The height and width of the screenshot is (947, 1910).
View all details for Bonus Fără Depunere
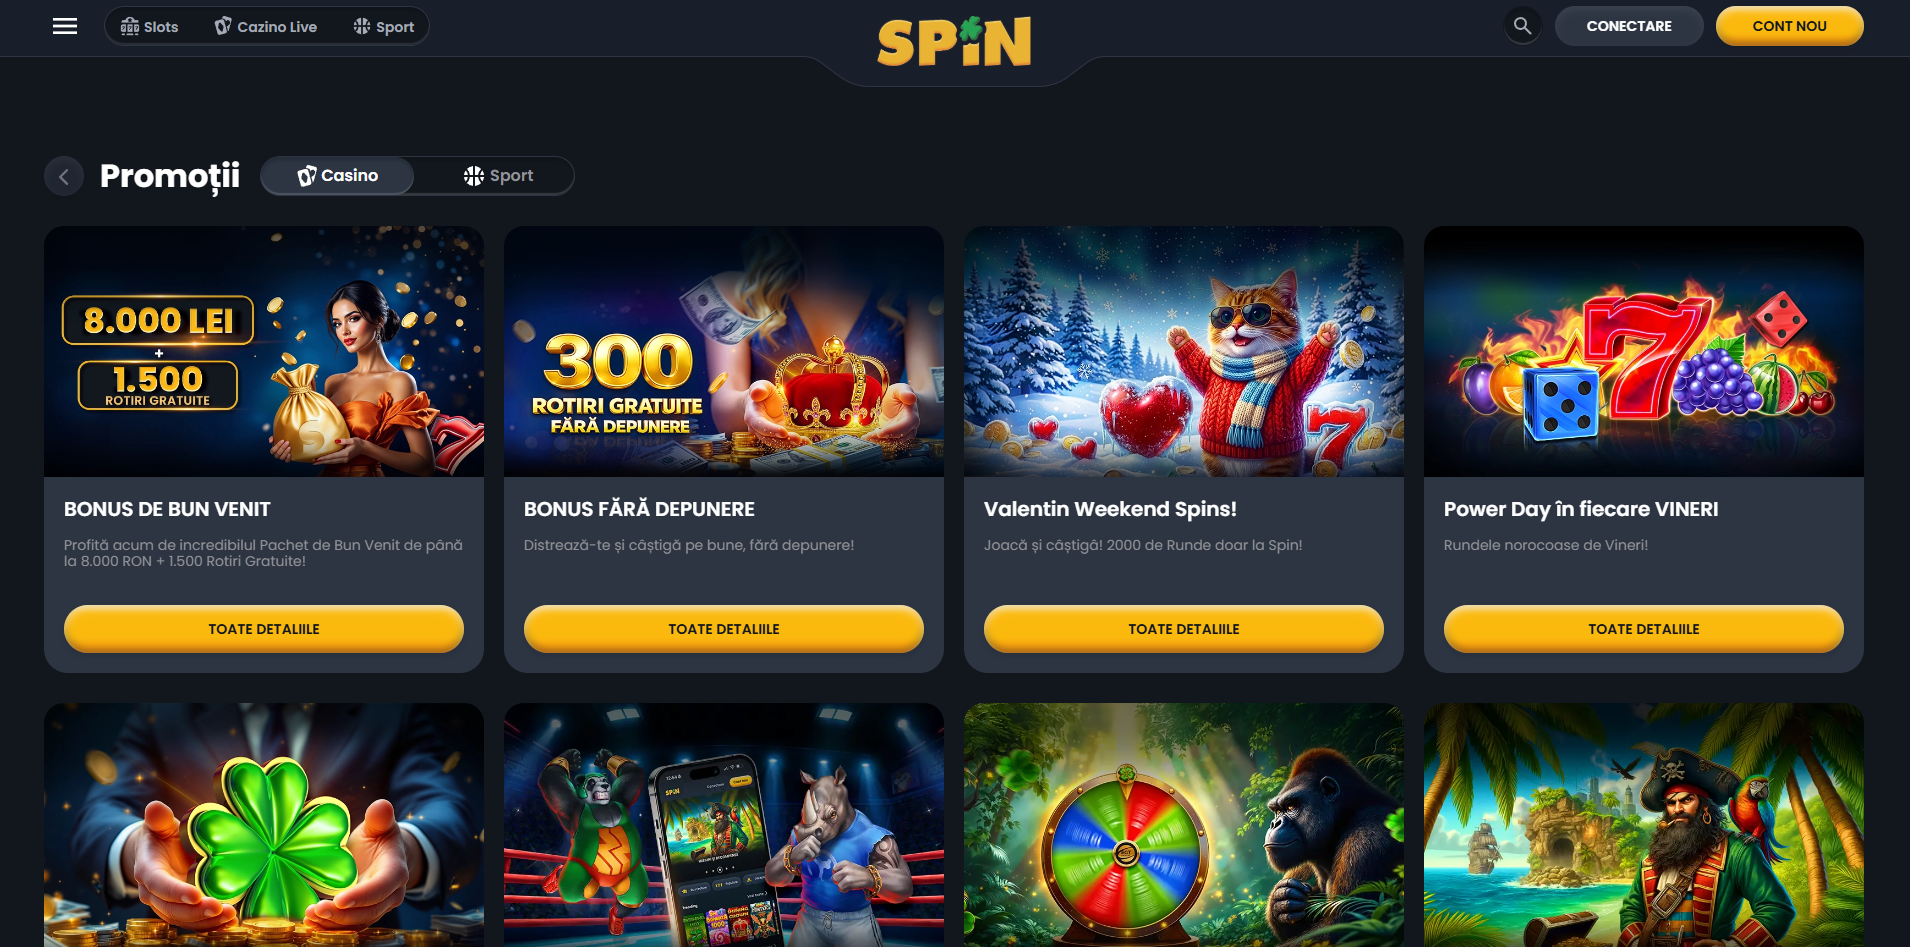click(724, 629)
